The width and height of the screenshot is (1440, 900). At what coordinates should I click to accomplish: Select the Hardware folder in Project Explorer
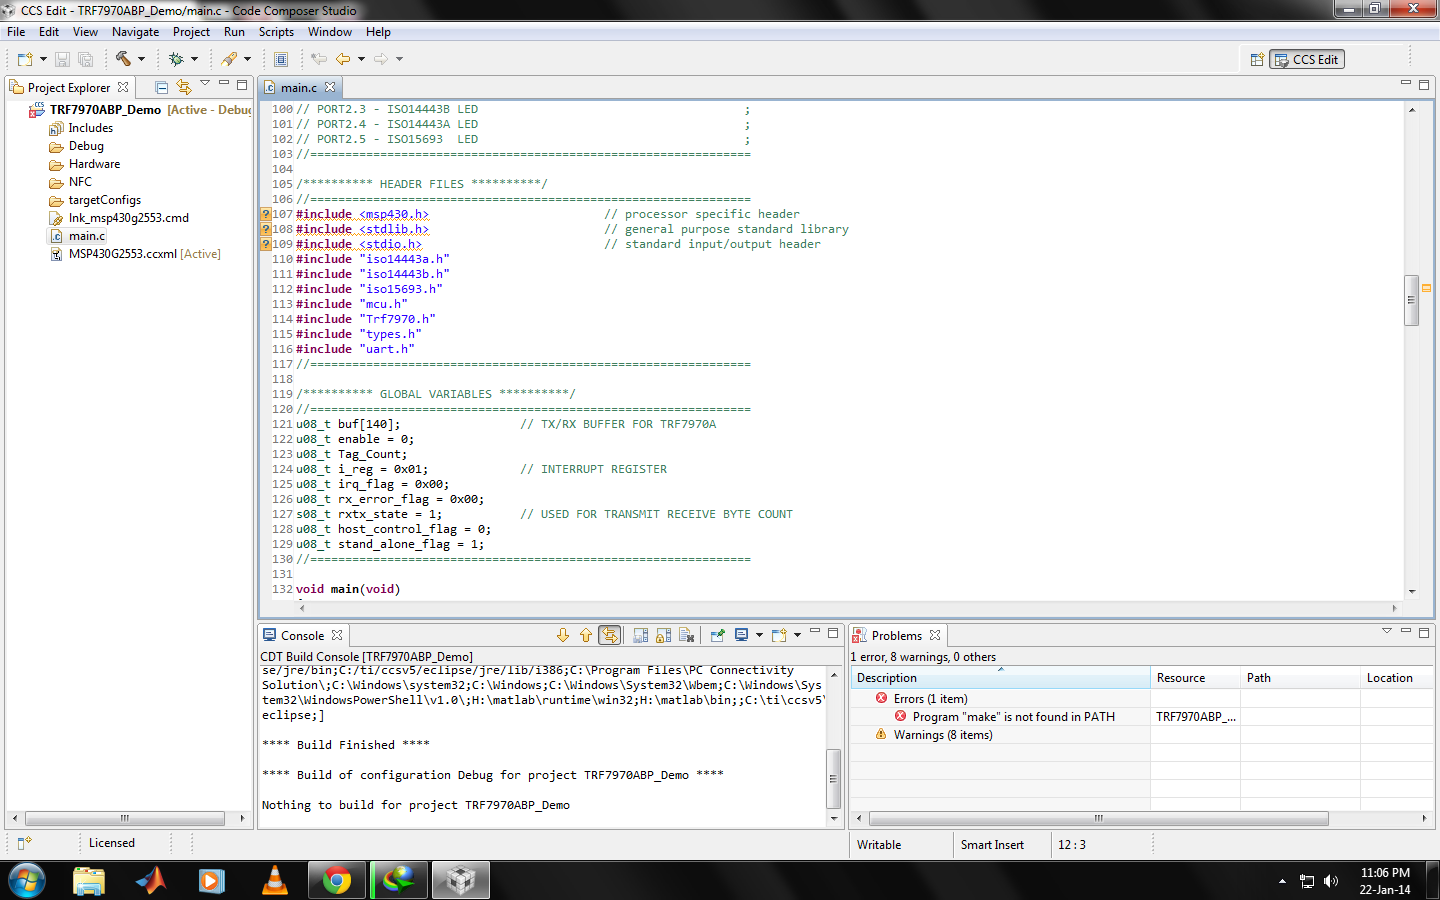94,164
